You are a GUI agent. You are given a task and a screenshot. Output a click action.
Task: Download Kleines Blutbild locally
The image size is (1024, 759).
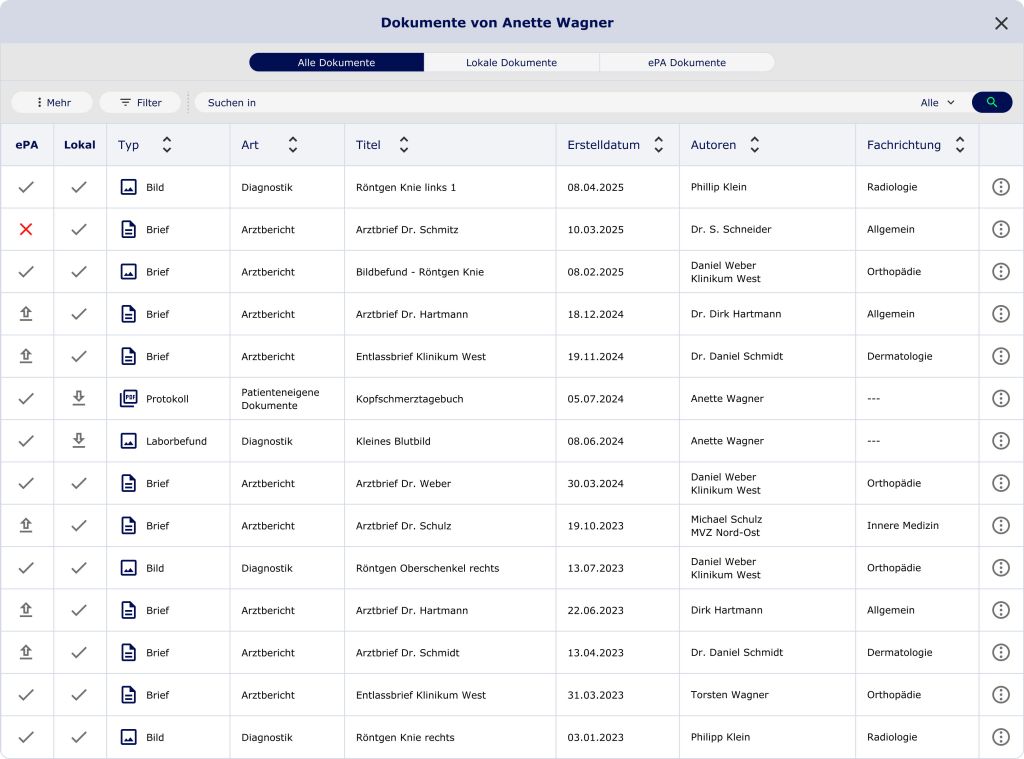[79, 440]
